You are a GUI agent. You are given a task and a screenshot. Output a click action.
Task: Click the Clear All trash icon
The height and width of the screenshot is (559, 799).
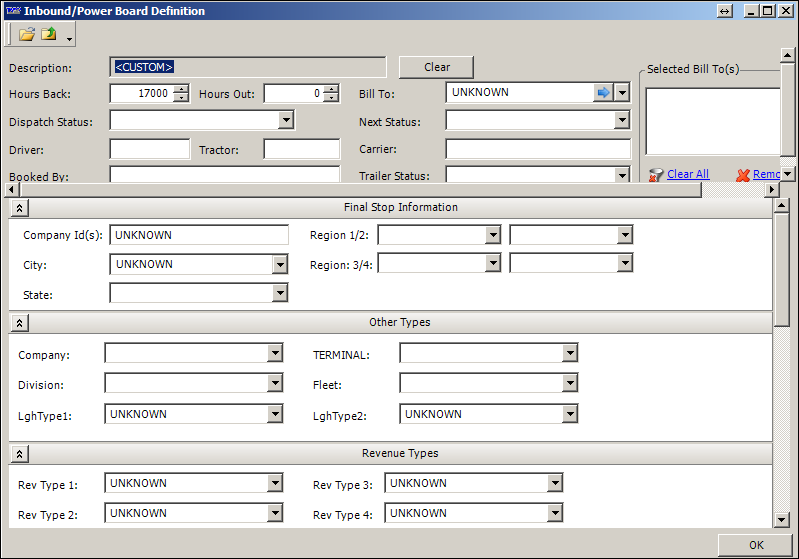(655, 174)
